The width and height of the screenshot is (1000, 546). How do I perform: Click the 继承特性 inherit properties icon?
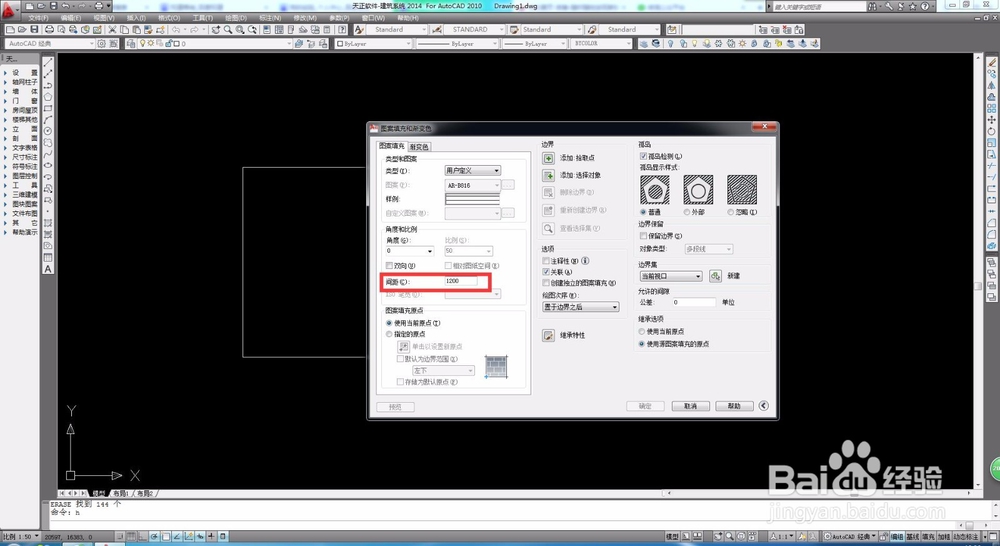pyautogui.click(x=548, y=336)
